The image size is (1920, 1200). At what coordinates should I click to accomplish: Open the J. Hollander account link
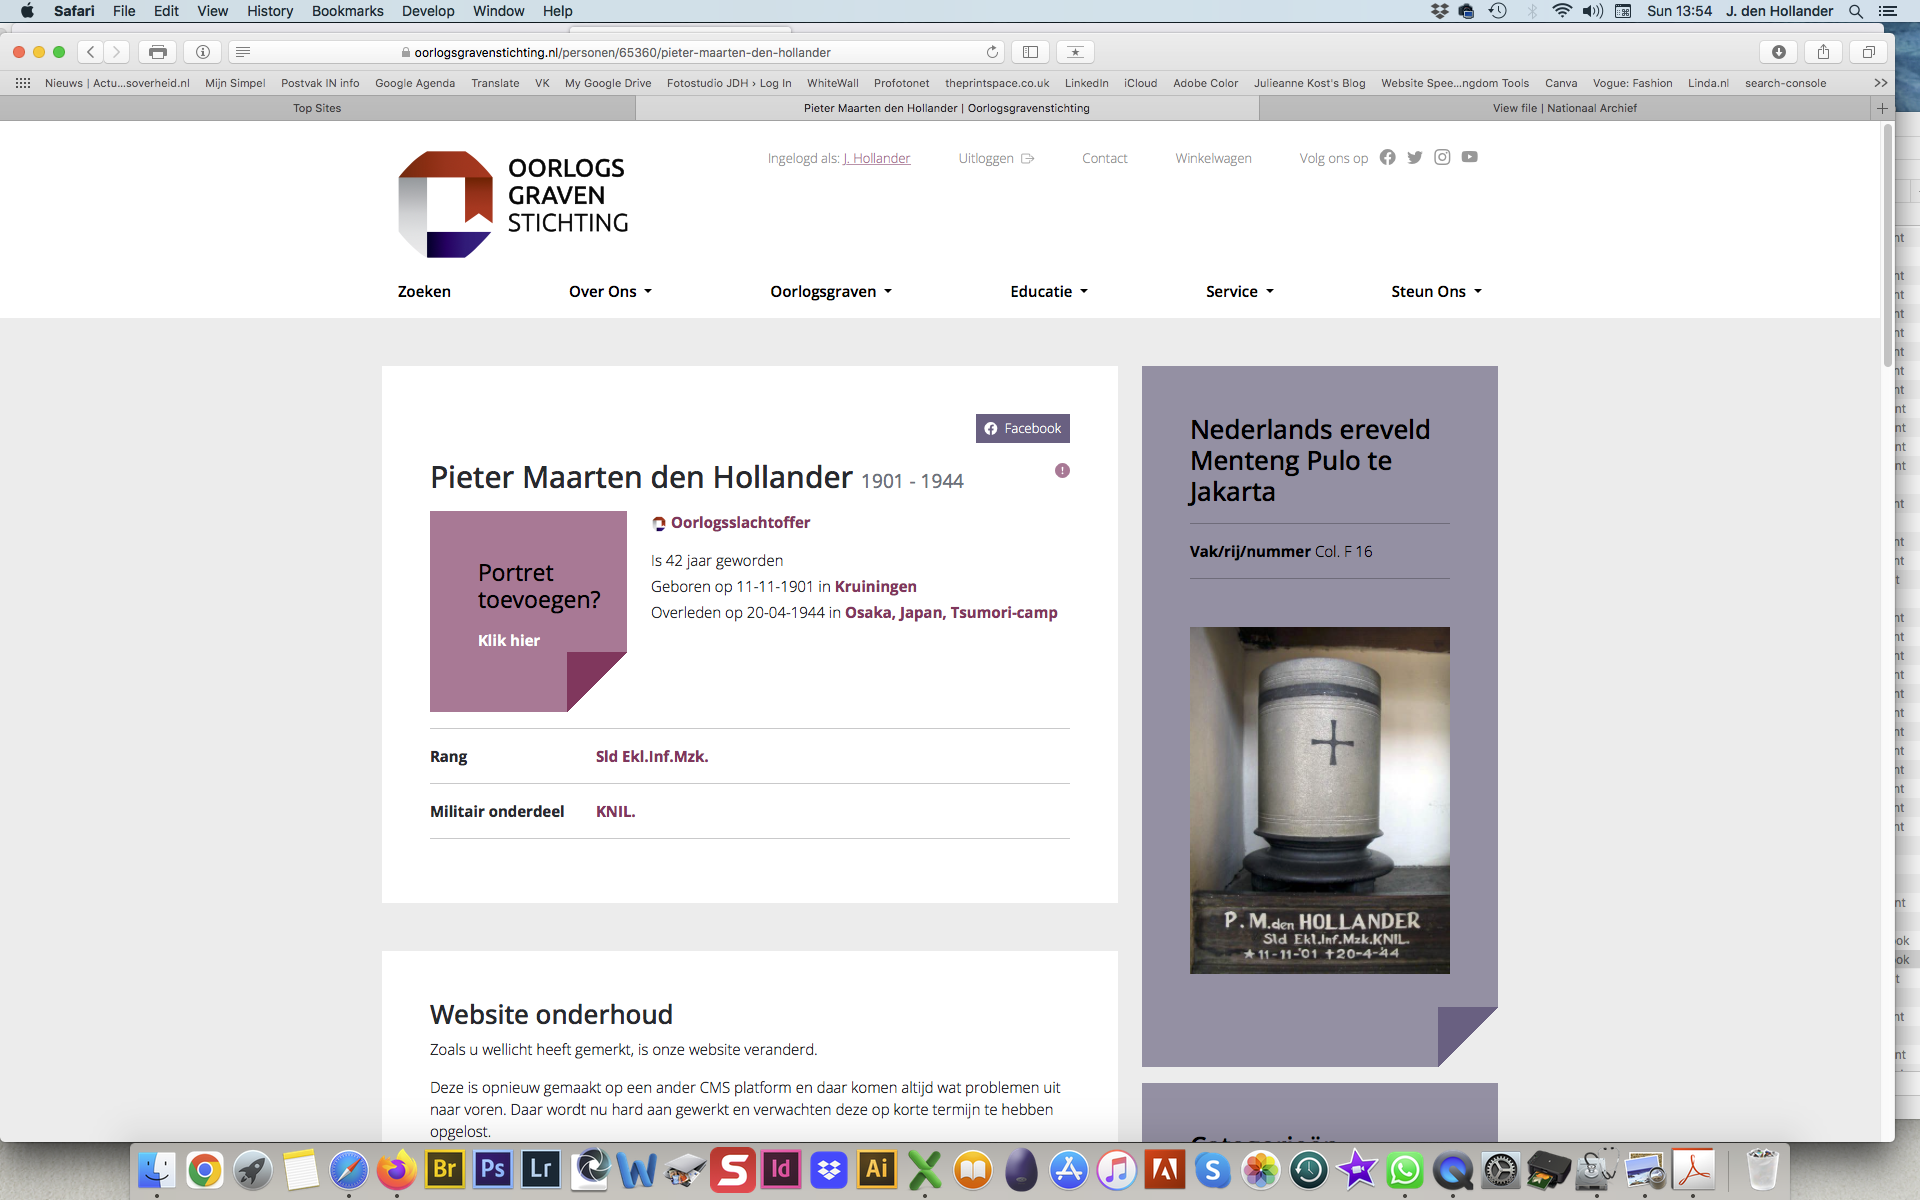(877, 158)
